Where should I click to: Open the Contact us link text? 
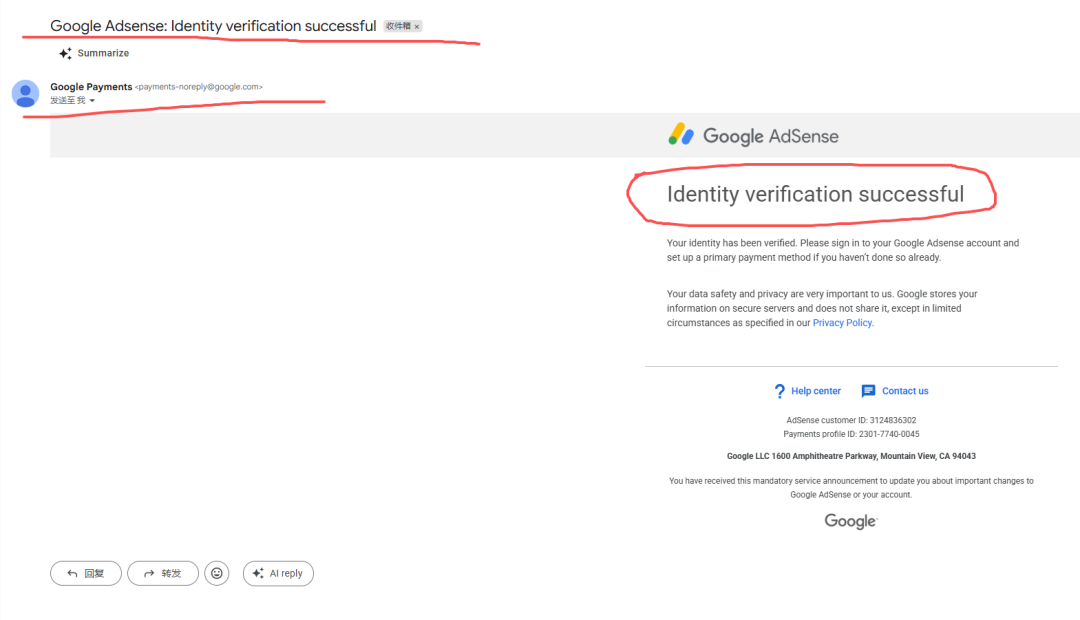point(905,391)
